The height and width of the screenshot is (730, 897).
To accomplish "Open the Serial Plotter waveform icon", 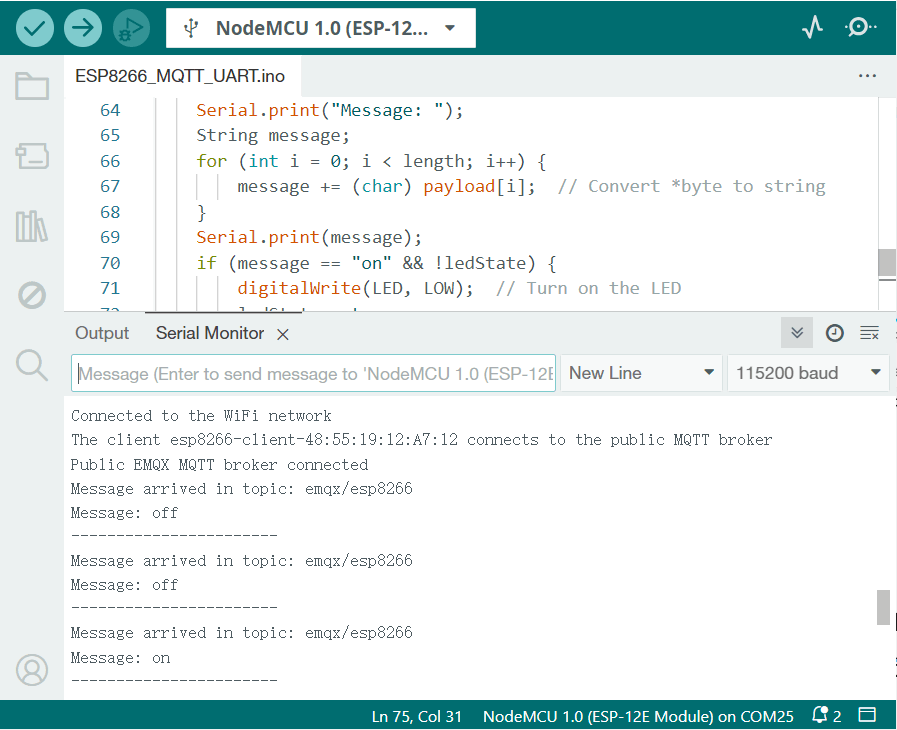I will 812,28.
